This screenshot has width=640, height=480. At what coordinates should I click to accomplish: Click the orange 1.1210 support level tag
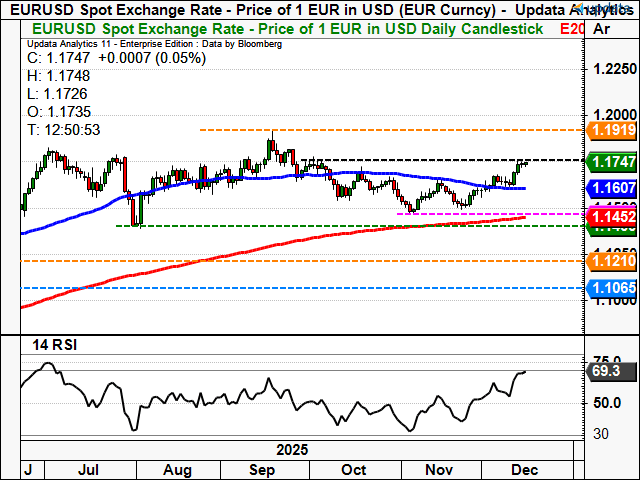[x=608, y=261]
